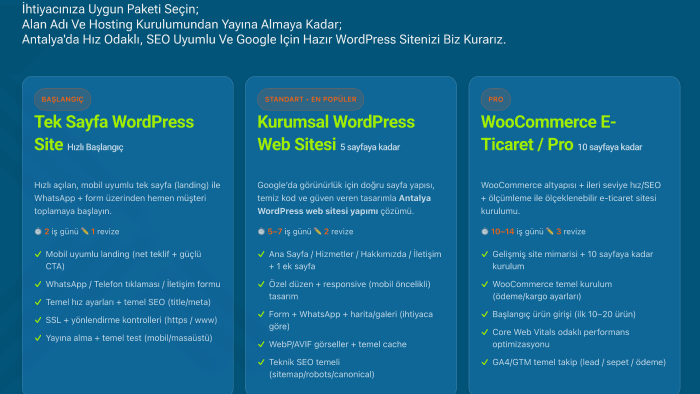The image size is (700, 394).
Task: Click text 'WhatsApp / Telefon tıklaması / İletişim formu'
Action: [x=133, y=284]
